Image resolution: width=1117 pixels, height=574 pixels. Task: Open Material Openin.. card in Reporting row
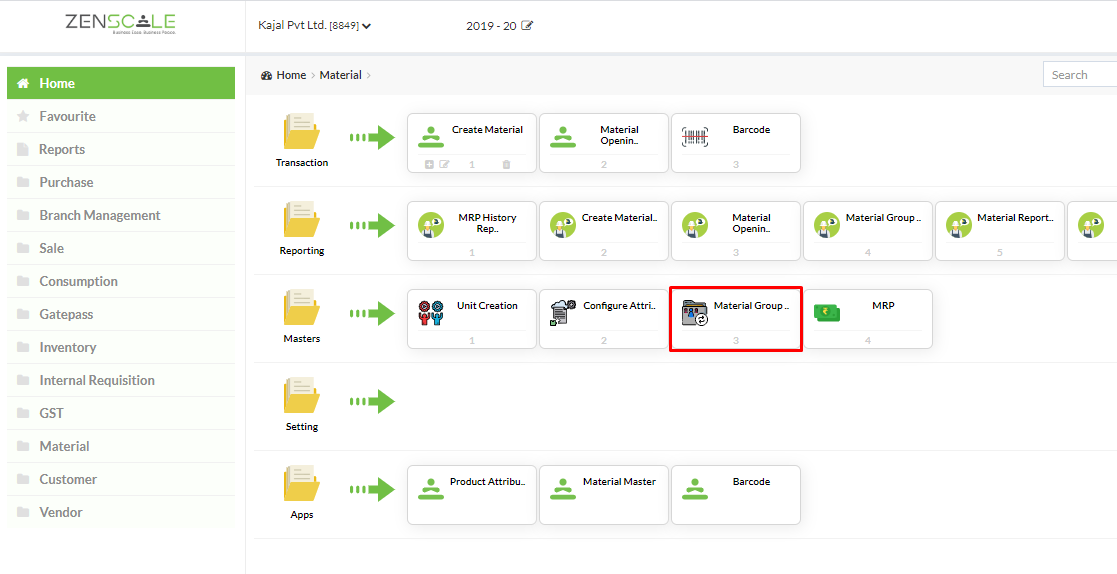(736, 231)
